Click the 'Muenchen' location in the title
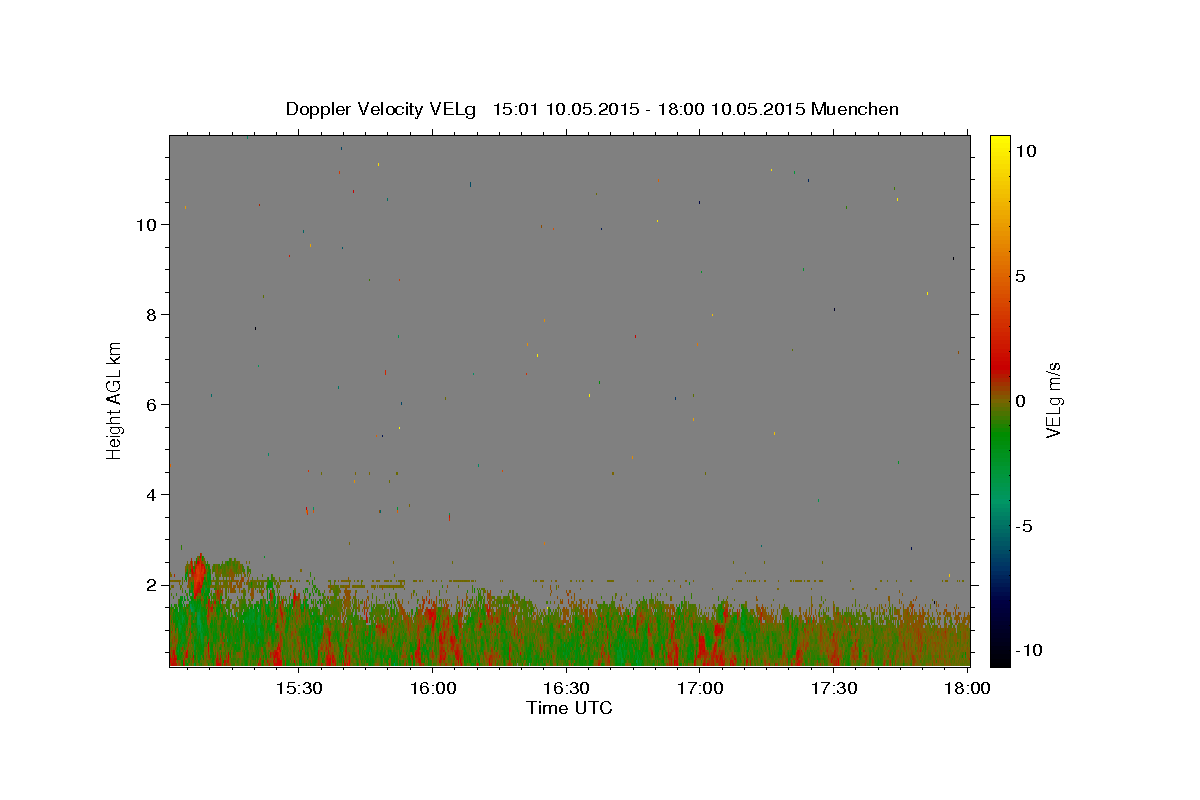This screenshot has height=800, width=1200. [855, 109]
